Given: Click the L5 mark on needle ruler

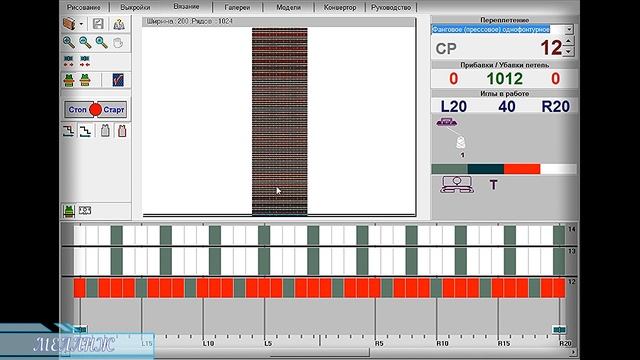Looking at the screenshot, I should click(268, 344).
